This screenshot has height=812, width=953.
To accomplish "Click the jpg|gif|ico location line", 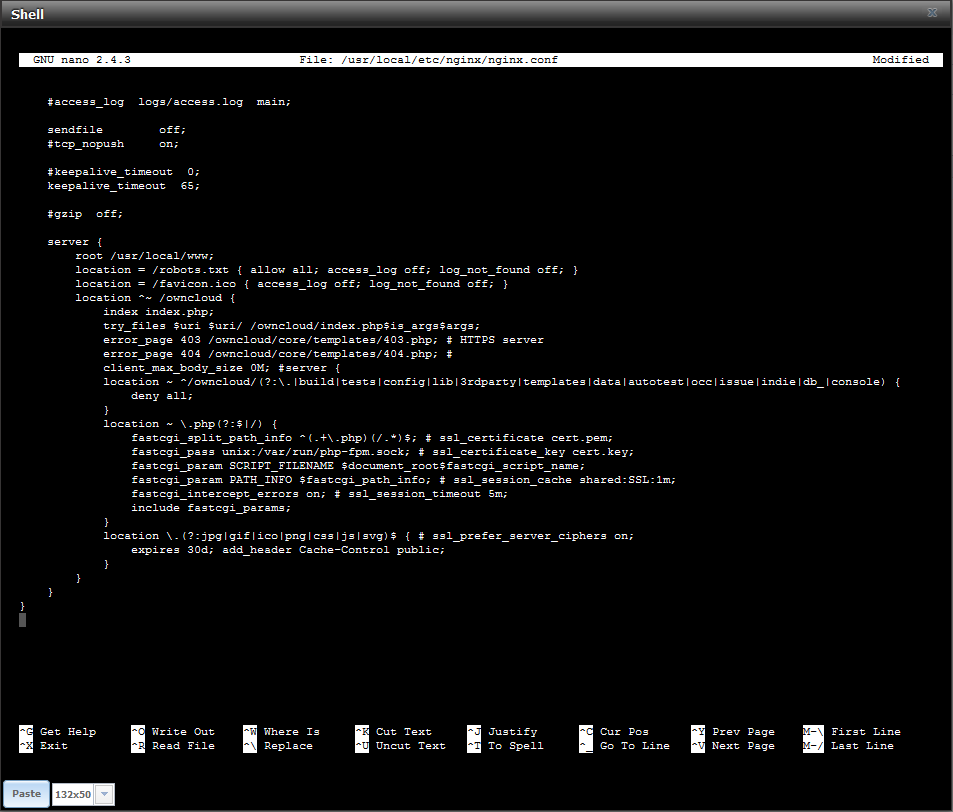I will pyautogui.click(x=368, y=535).
